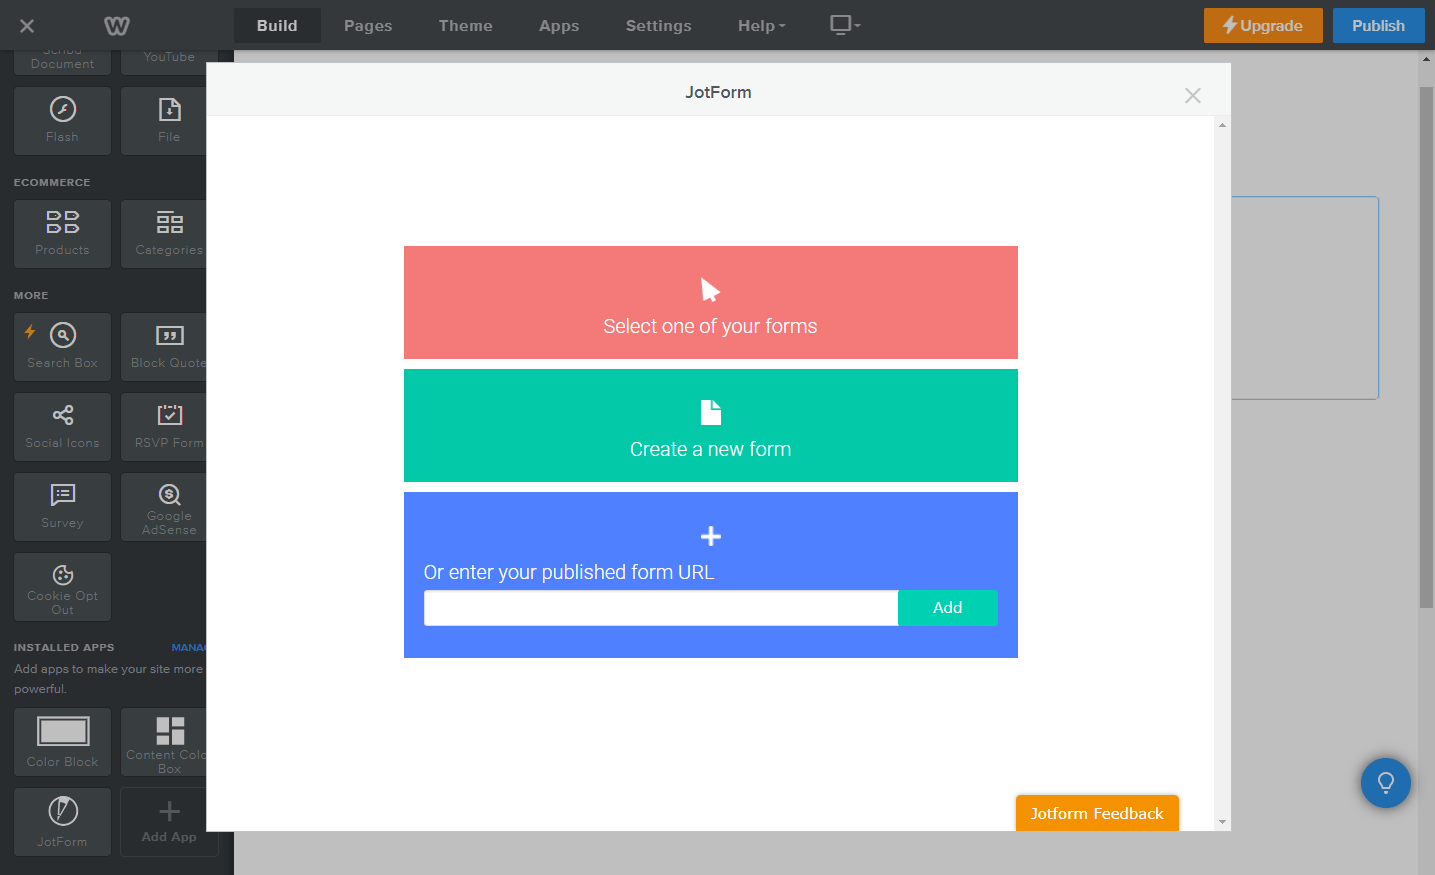
Task: Select the RSVP Form element
Action: 168,426
